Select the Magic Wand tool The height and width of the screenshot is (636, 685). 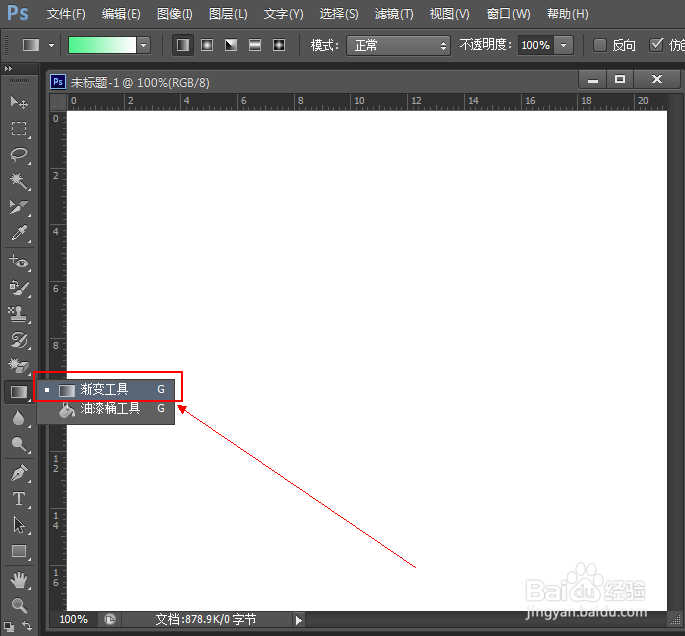(x=19, y=180)
